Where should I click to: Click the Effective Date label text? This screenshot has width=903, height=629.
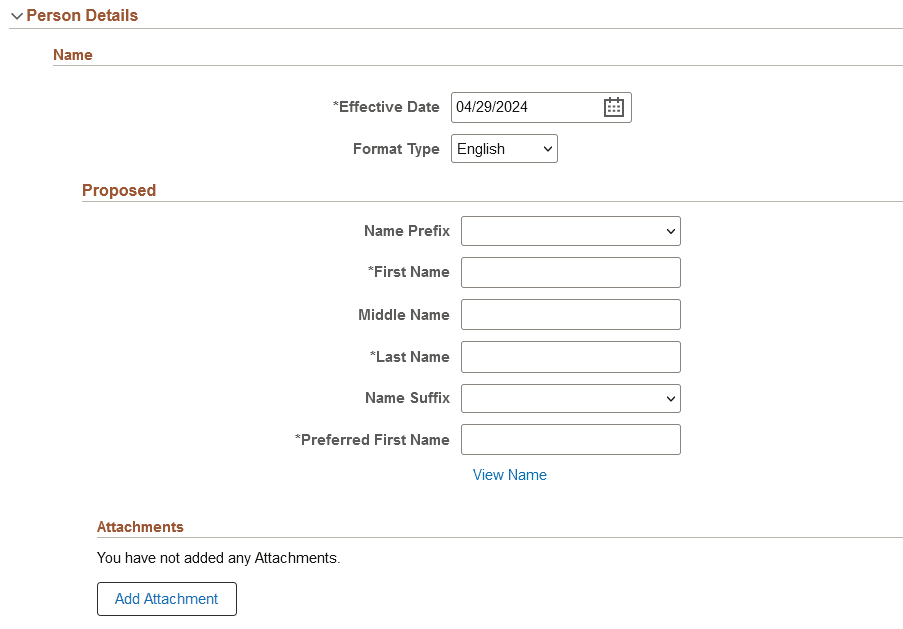tap(388, 108)
